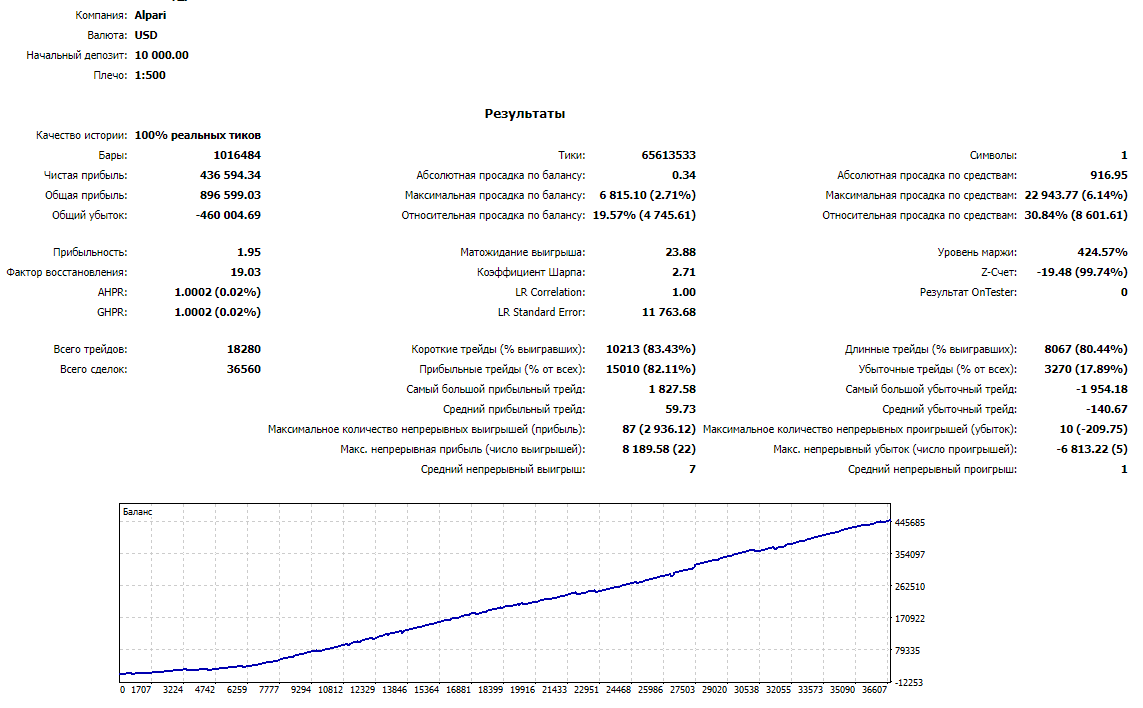Select relative balance drawdown 19.57% (4 745.61)
The image size is (1143, 708).
click(x=644, y=215)
